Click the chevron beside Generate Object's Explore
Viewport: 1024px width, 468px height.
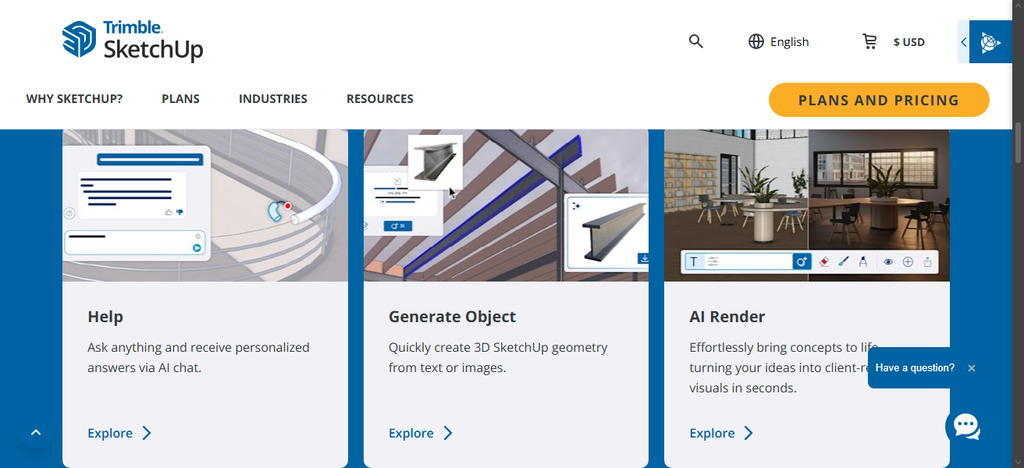click(x=448, y=433)
